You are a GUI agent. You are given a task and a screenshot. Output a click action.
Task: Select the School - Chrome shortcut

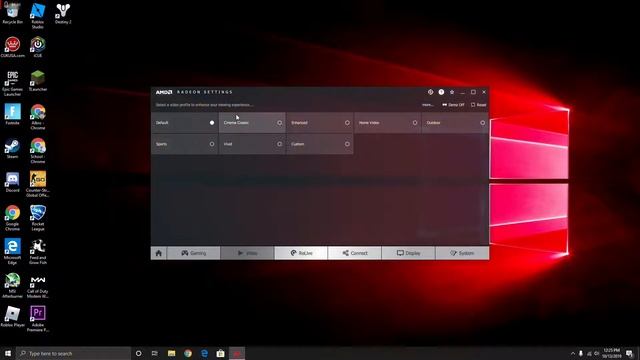click(x=38, y=151)
